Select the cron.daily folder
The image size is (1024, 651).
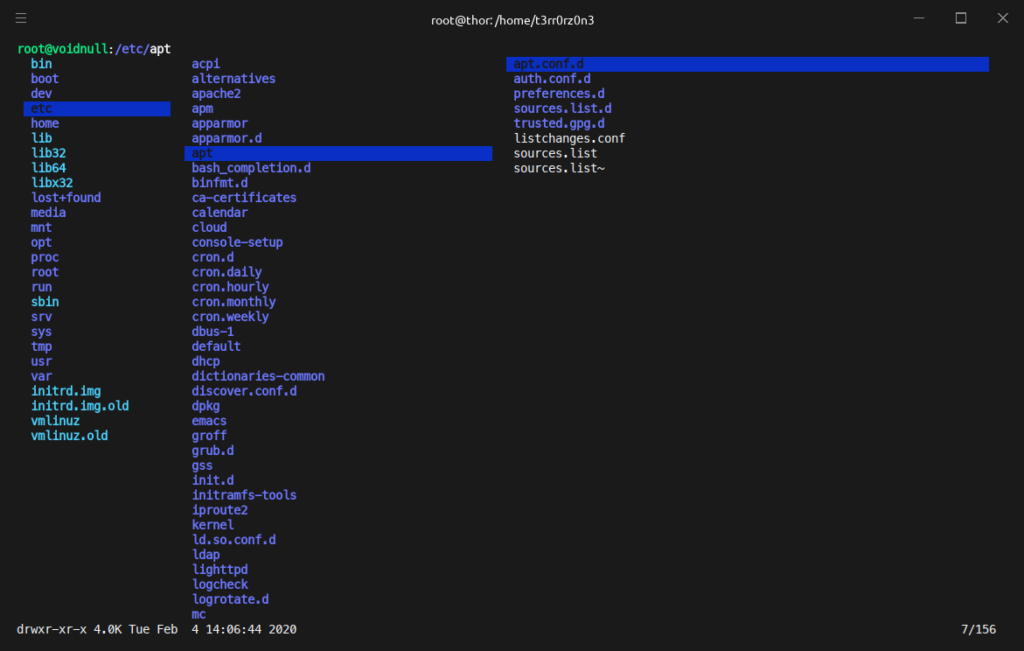(x=227, y=272)
